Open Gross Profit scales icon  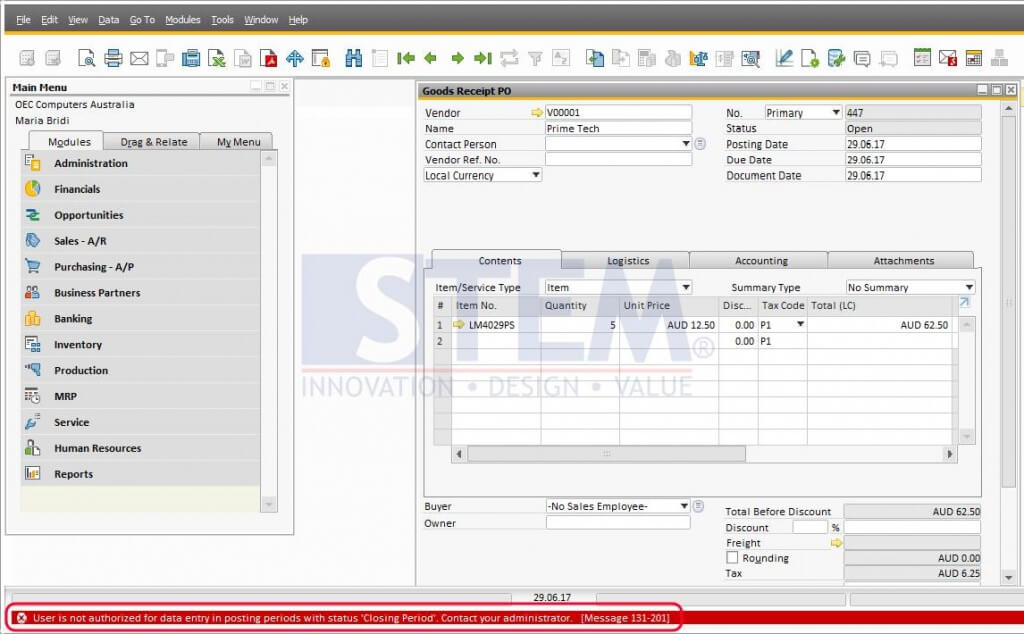coord(700,58)
